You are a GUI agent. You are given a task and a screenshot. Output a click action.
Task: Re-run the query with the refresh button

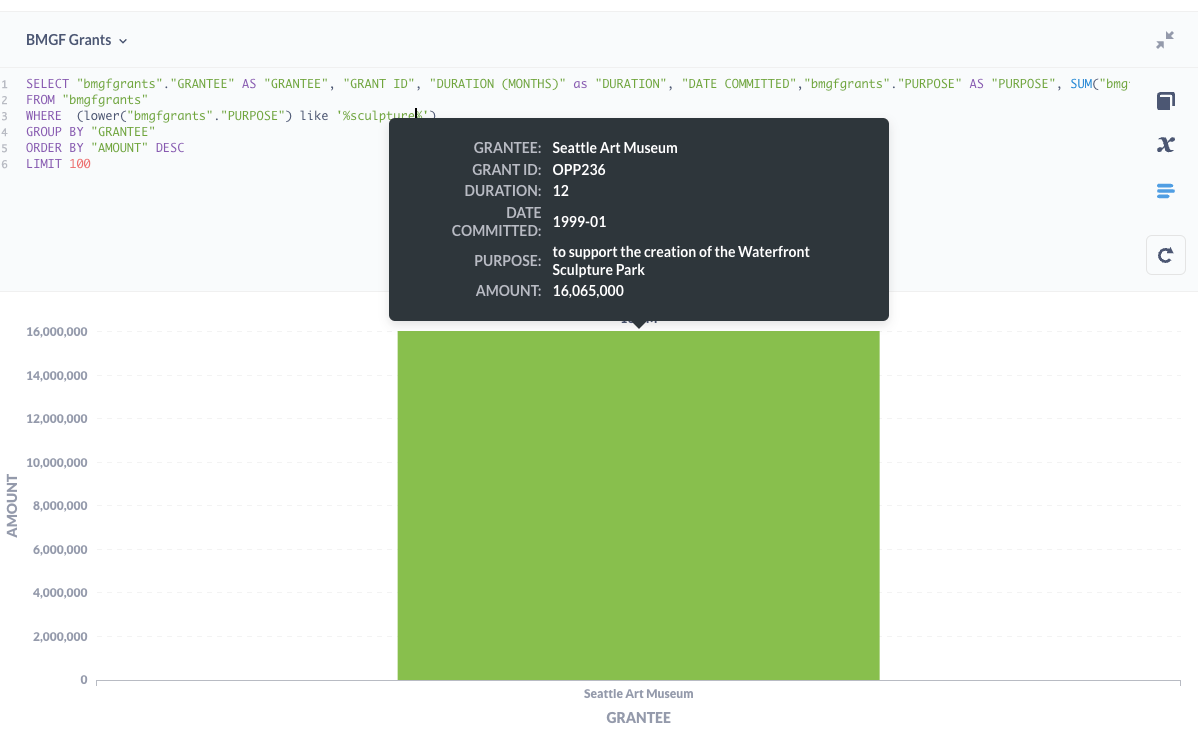click(1165, 255)
